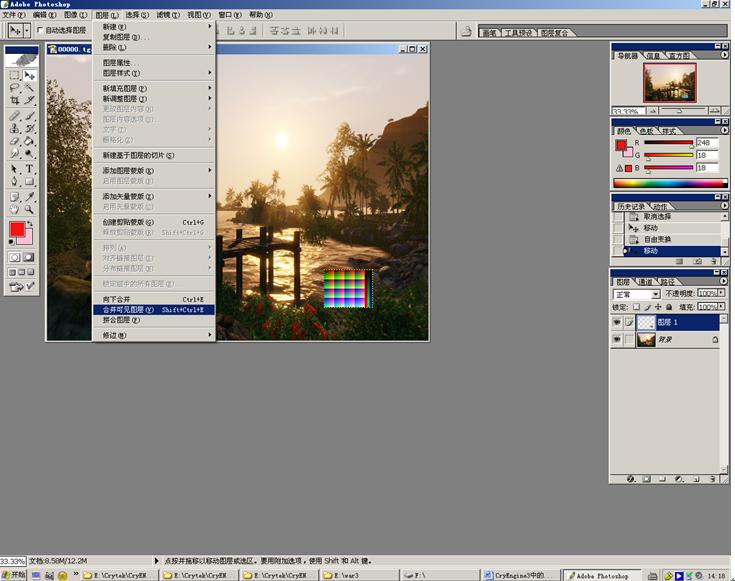This screenshot has height=581, width=735.
Task: Click the Eyedropper tool
Action: 30,196
